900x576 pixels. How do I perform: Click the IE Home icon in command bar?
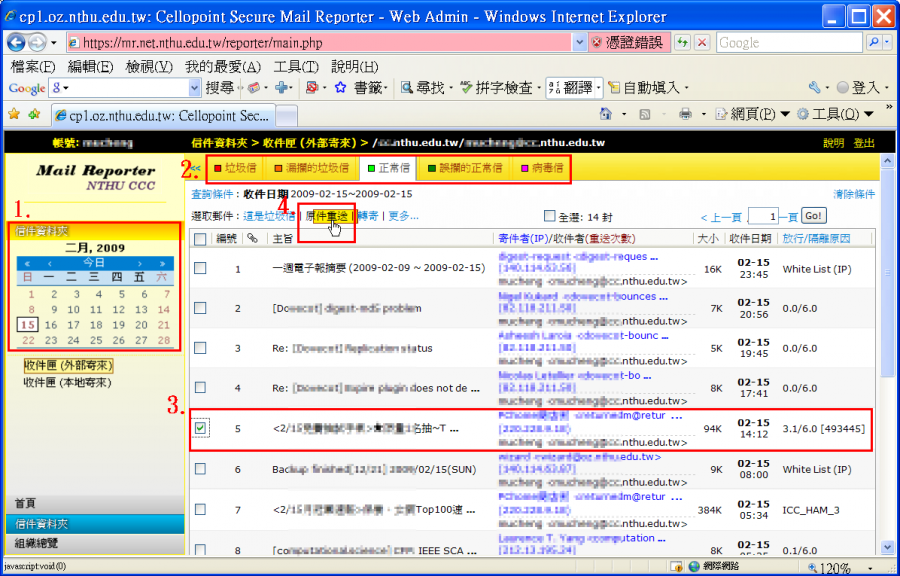[606, 114]
